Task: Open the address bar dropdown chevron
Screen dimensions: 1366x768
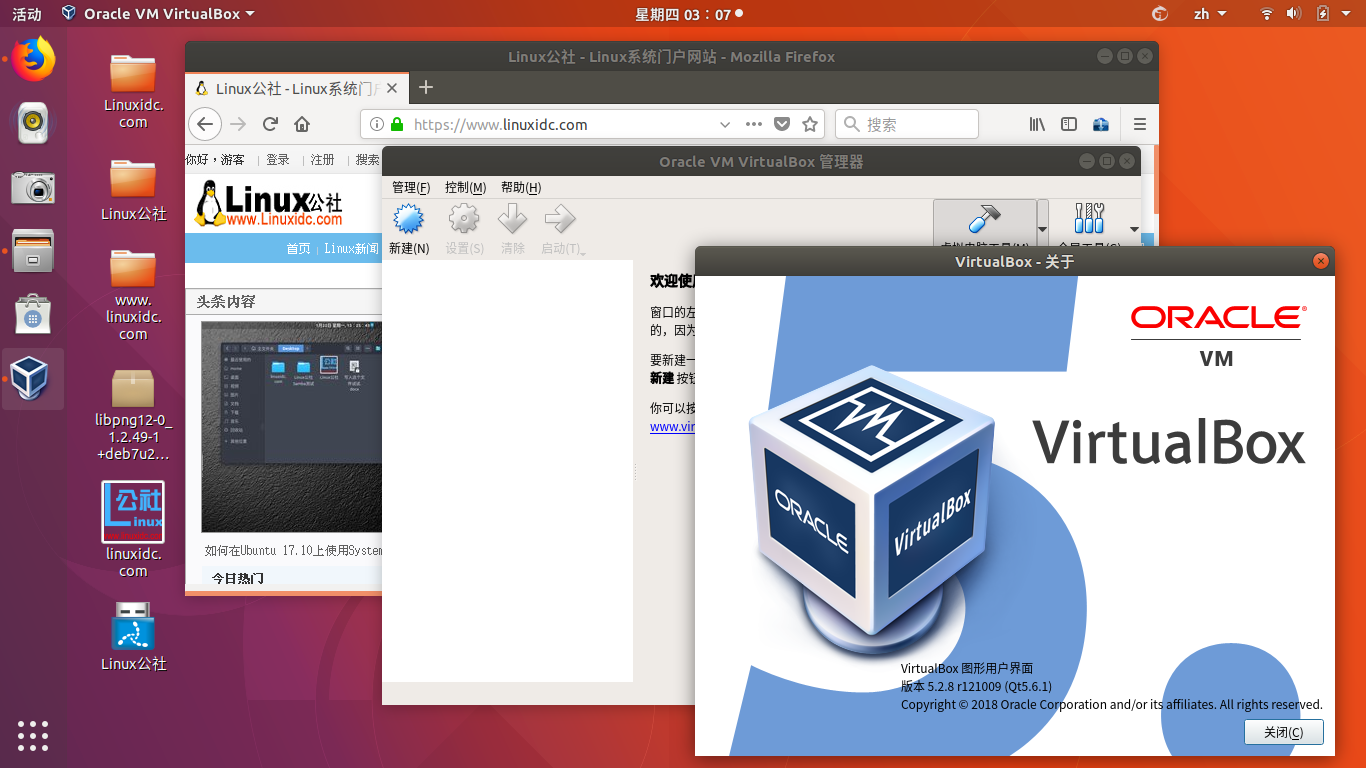Action: [x=724, y=124]
